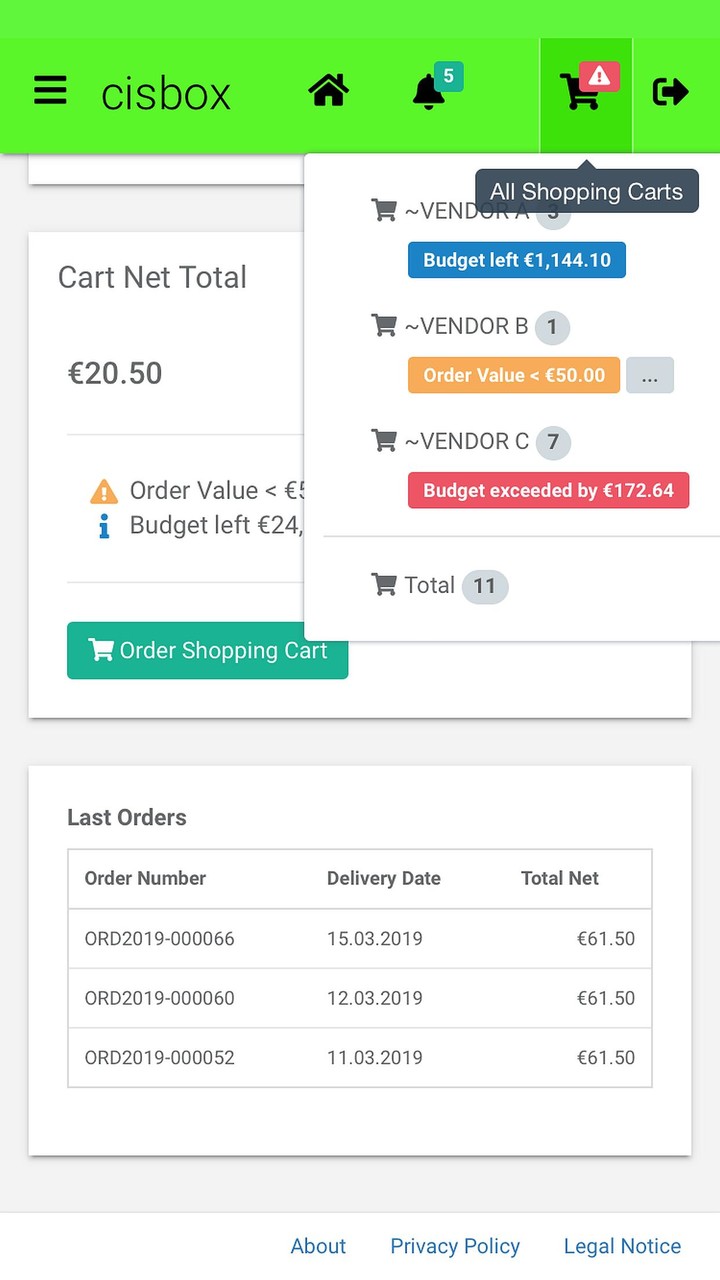The width and height of the screenshot is (720, 1280).
Task: Click the Order Shopping Cart button
Action: (x=207, y=650)
